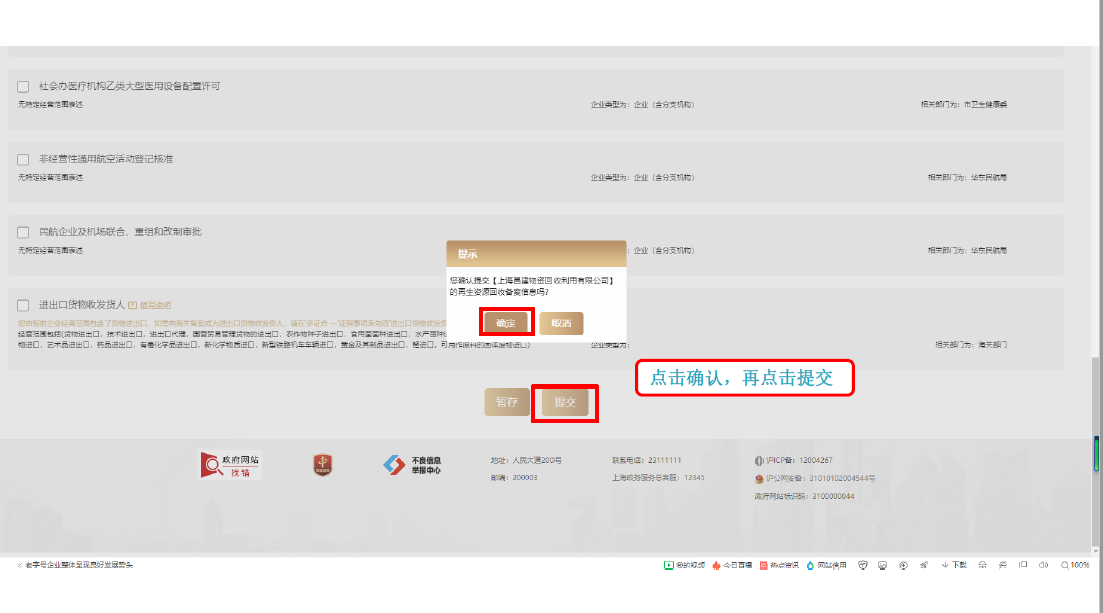Click 取消 in the 提示 dialog
1103x613 pixels.
[561, 323]
